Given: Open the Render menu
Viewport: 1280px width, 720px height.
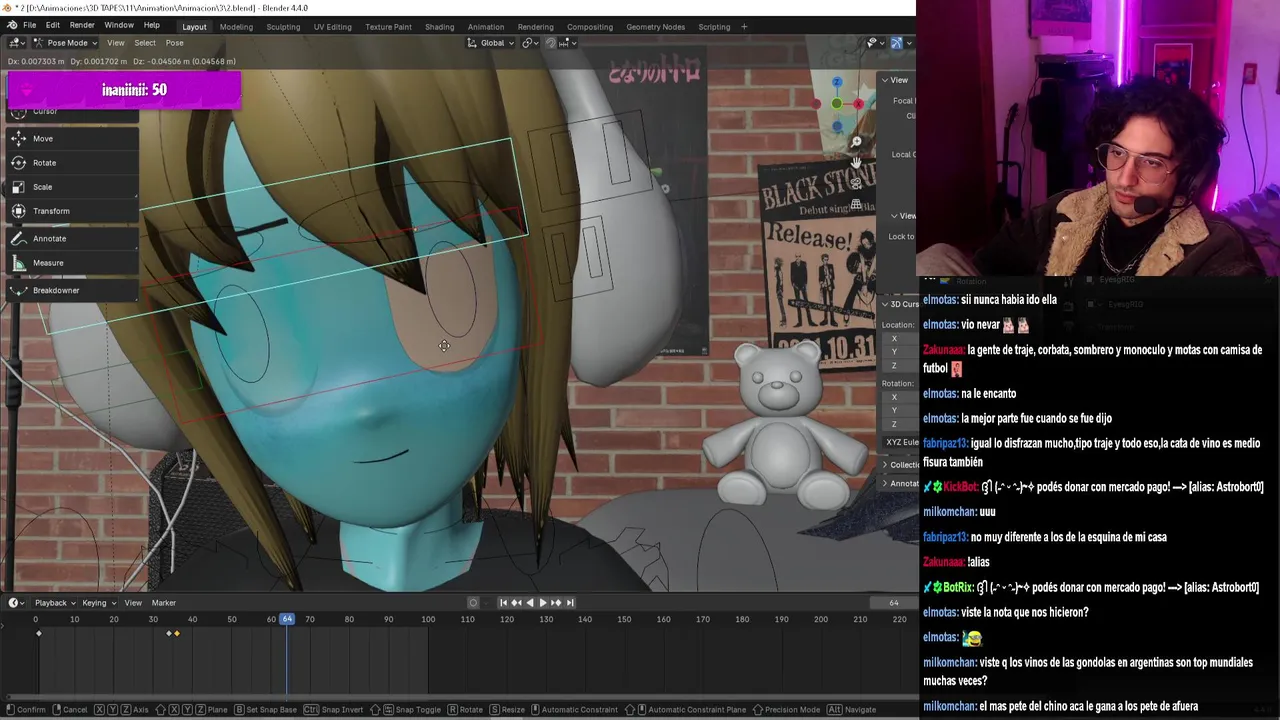Looking at the screenshot, I should coord(82,26).
